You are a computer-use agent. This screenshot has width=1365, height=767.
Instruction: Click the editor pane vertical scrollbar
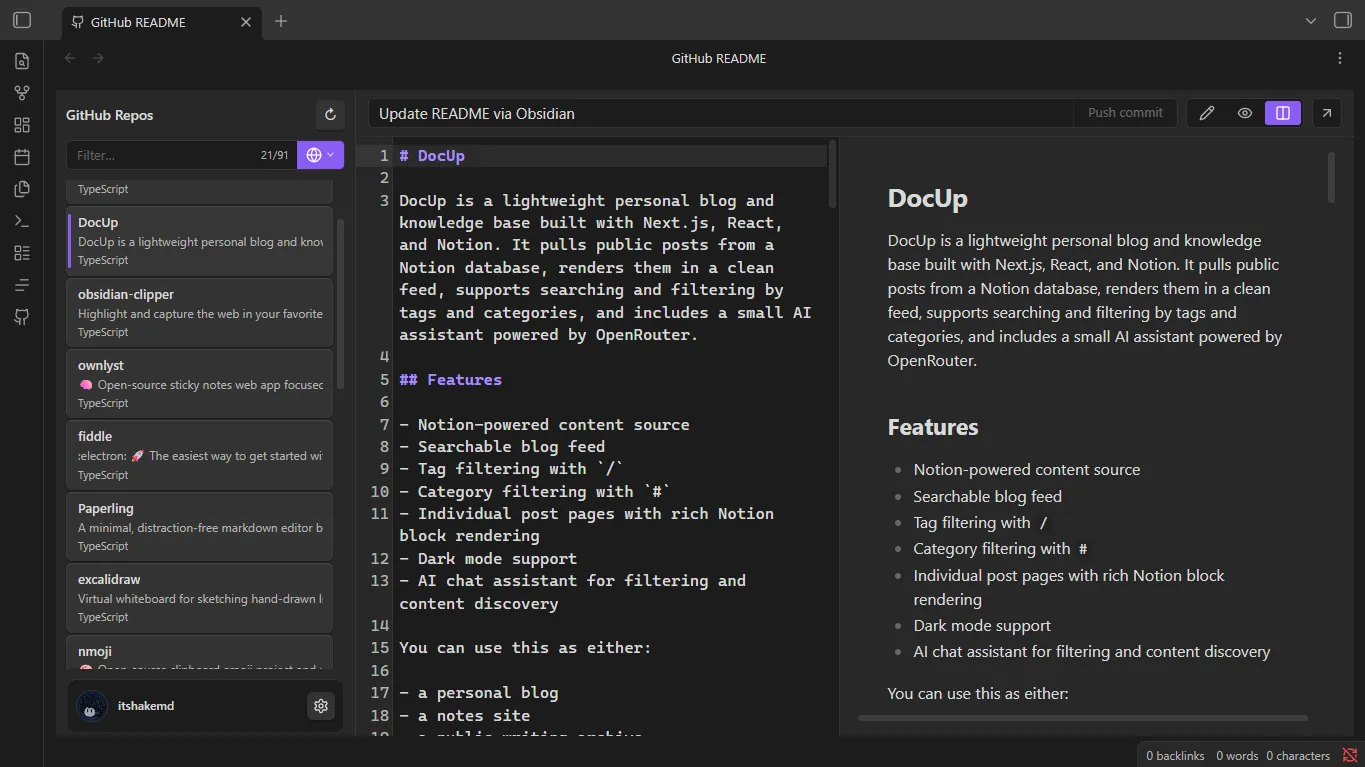pos(832,175)
